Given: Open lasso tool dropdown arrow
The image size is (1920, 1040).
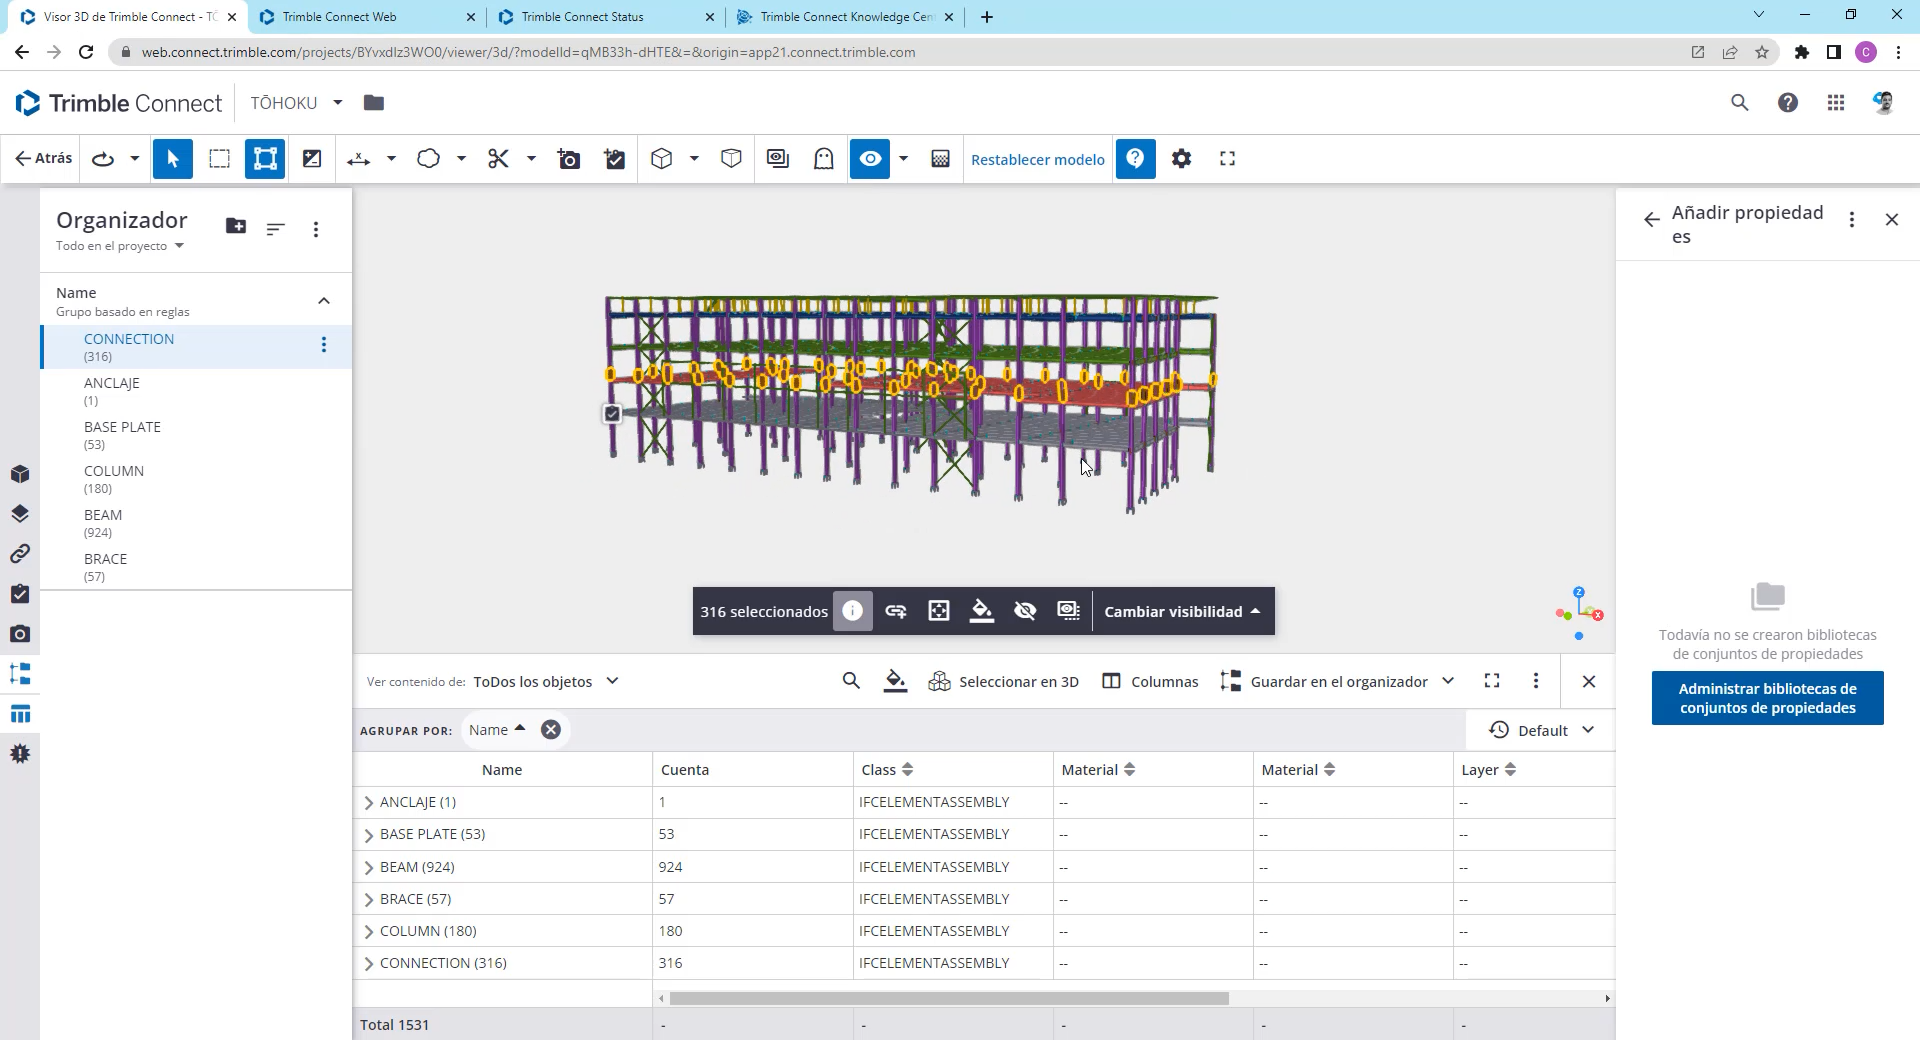Looking at the screenshot, I should tap(461, 159).
